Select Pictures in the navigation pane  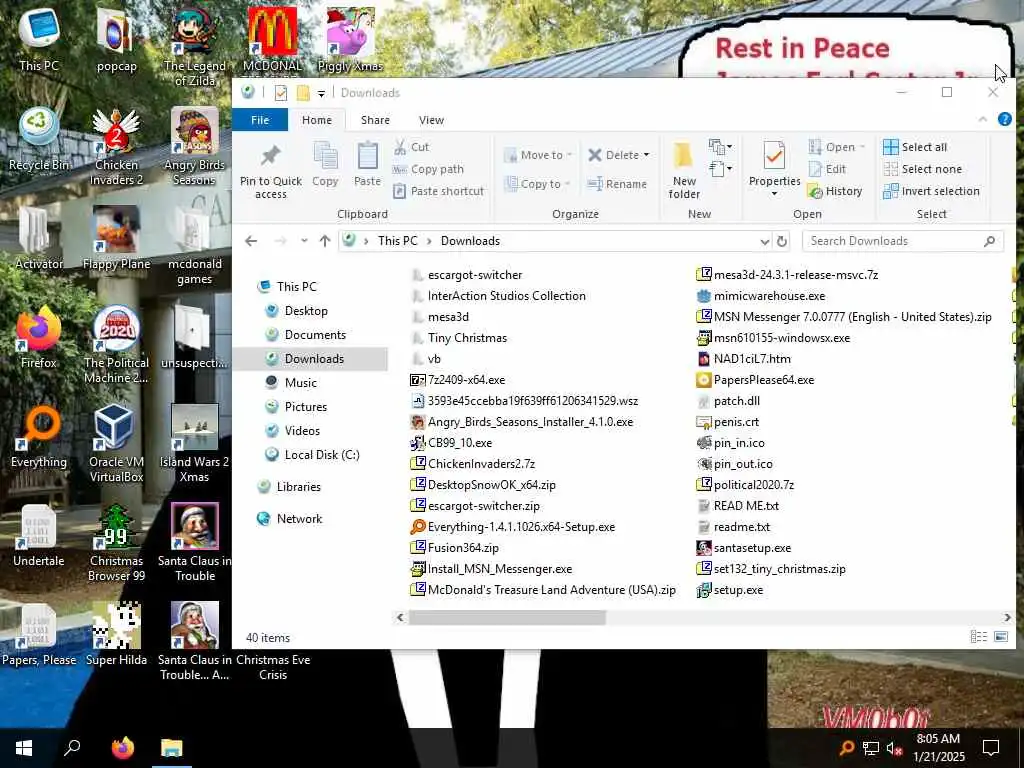306,407
